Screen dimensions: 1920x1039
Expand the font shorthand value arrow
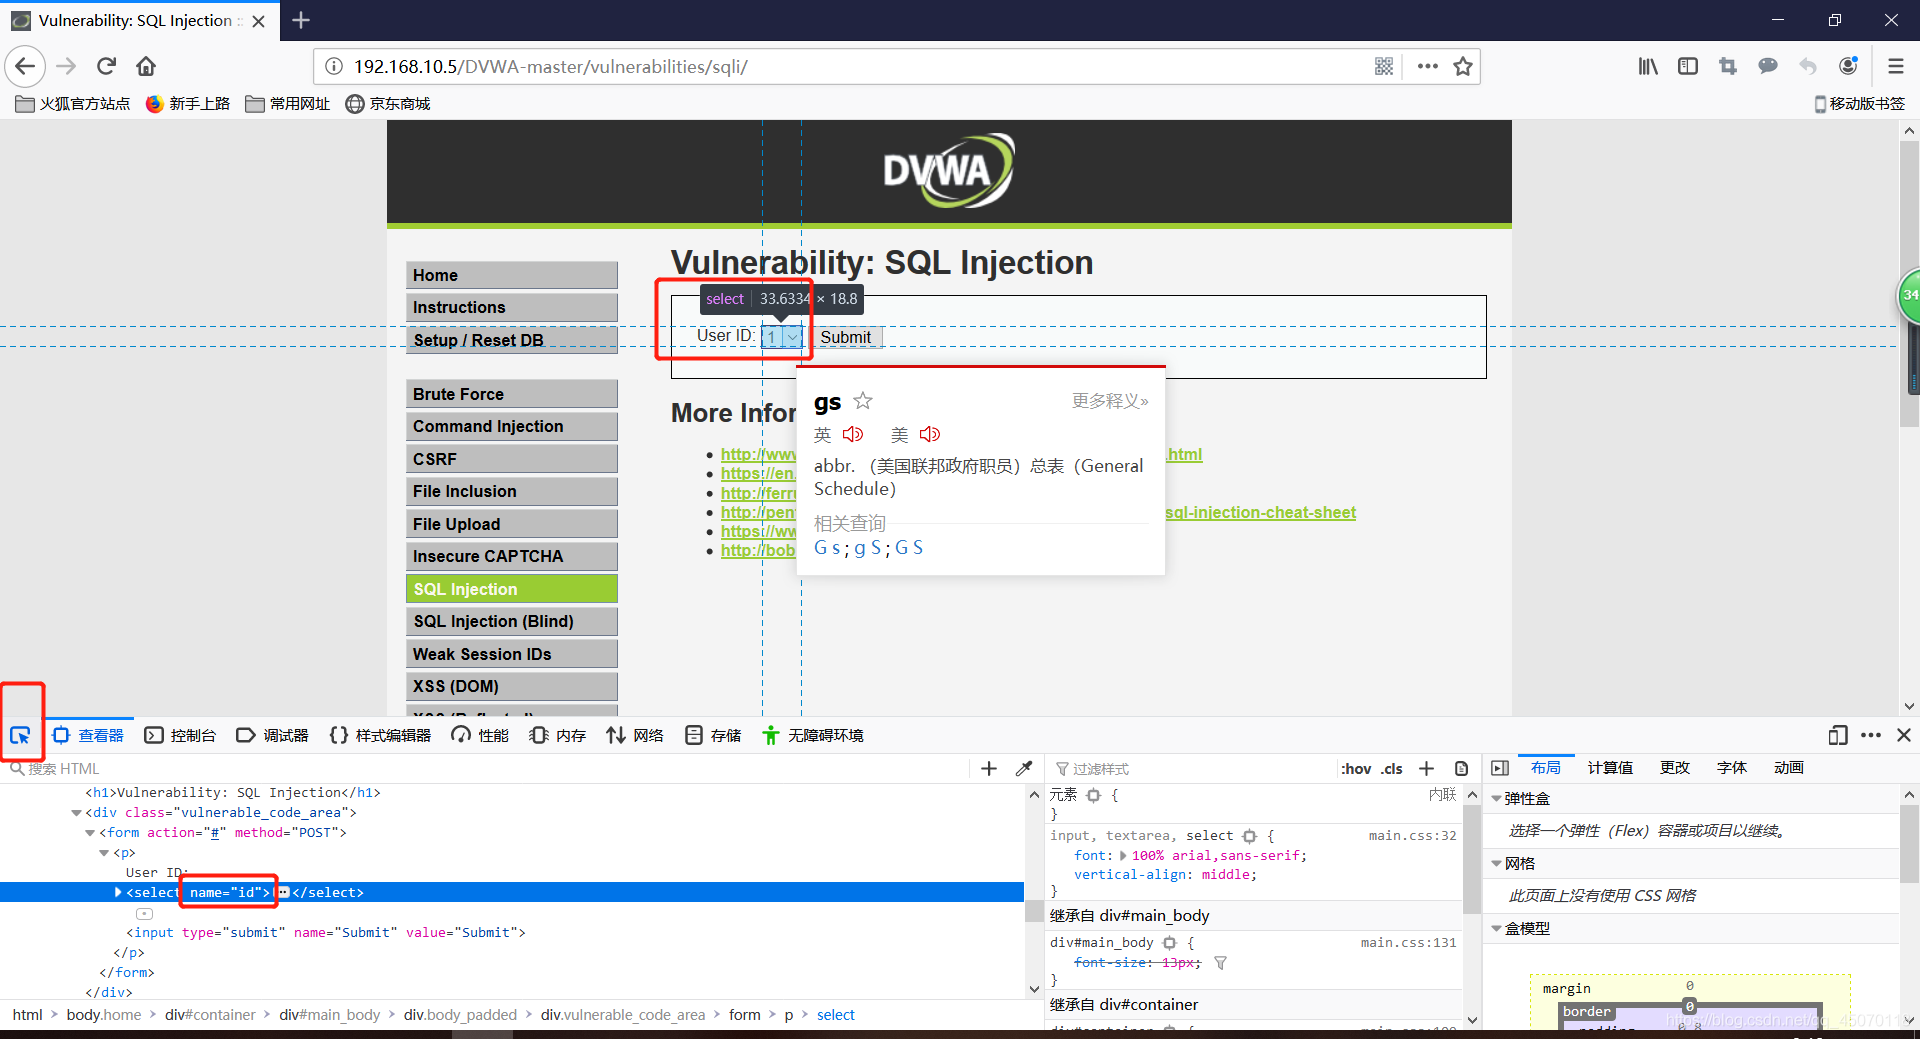[1123, 856]
